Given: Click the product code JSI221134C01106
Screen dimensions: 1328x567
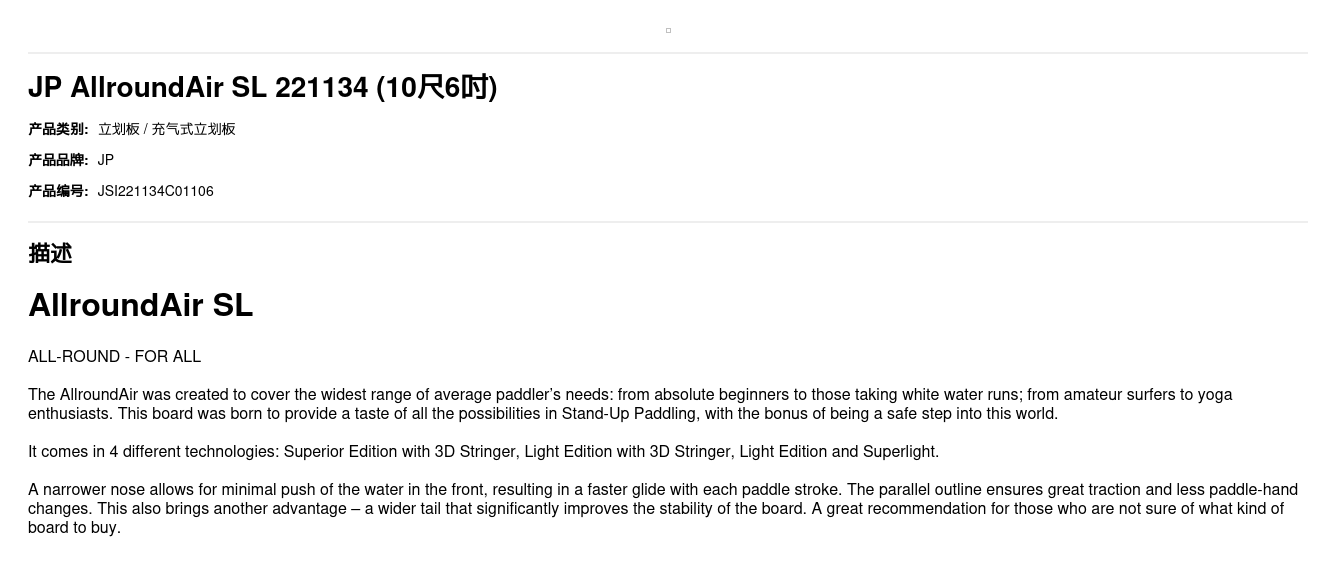Looking at the screenshot, I should click(x=155, y=191).
